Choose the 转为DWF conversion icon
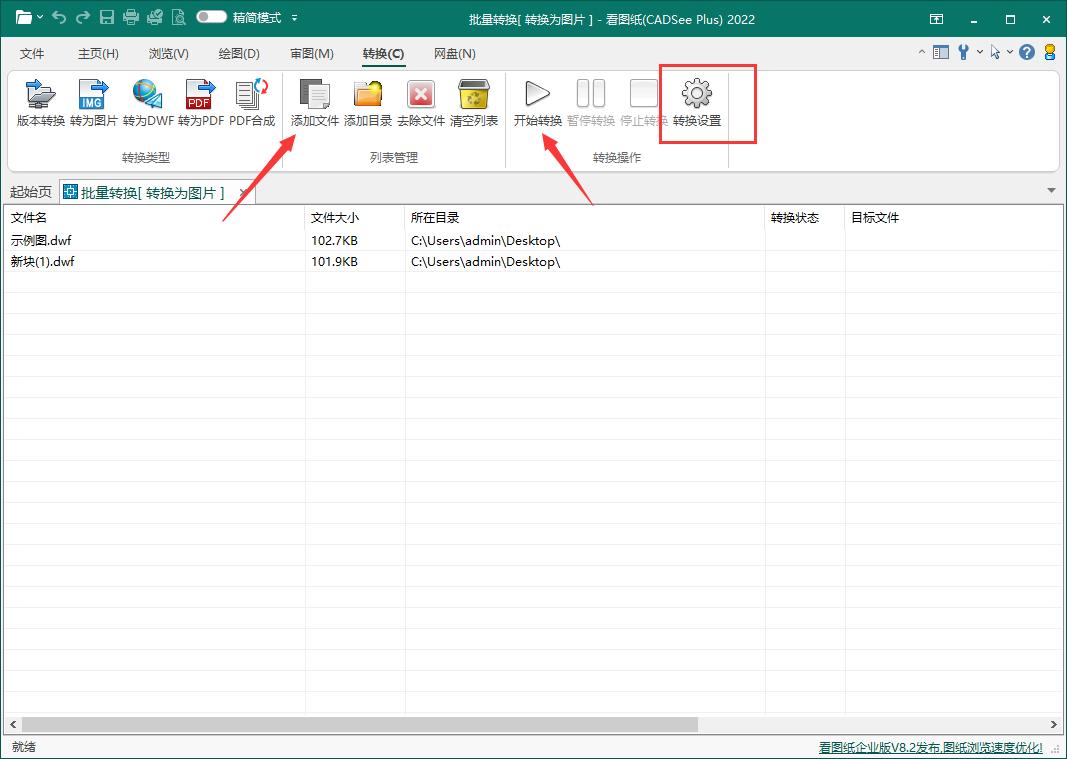 coord(148,103)
